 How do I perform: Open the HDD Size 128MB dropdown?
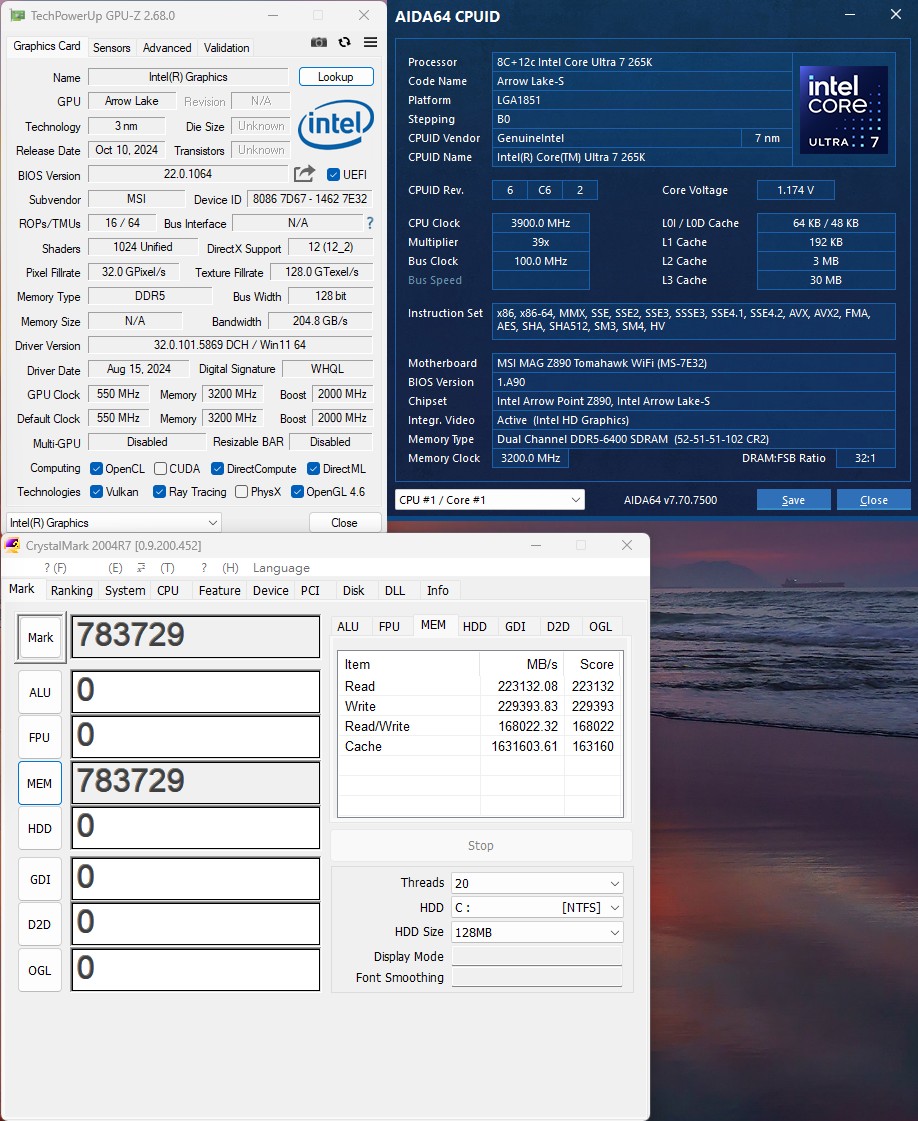tap(537, 932)
